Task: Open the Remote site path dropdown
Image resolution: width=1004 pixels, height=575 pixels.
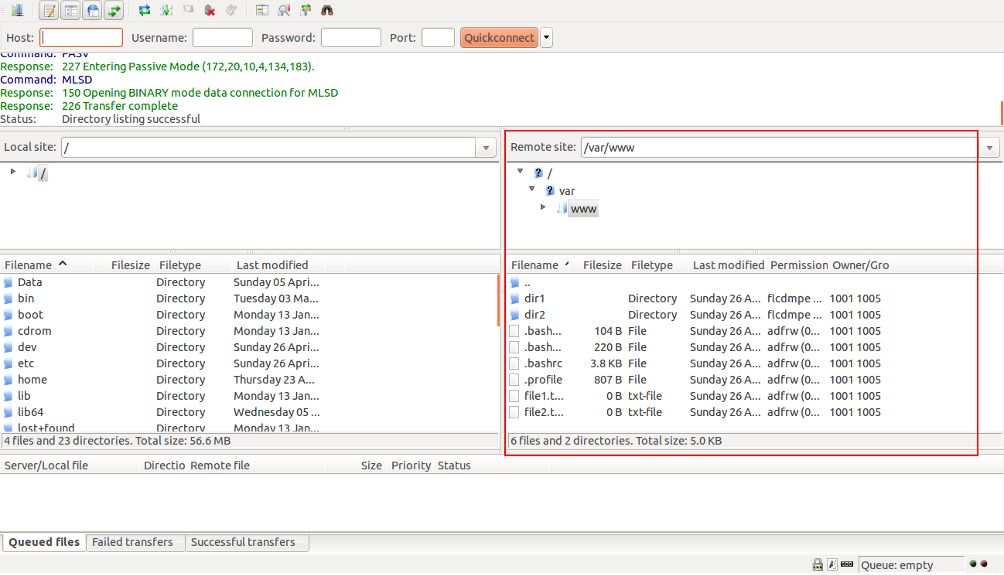Action: [x=989, y=148]
